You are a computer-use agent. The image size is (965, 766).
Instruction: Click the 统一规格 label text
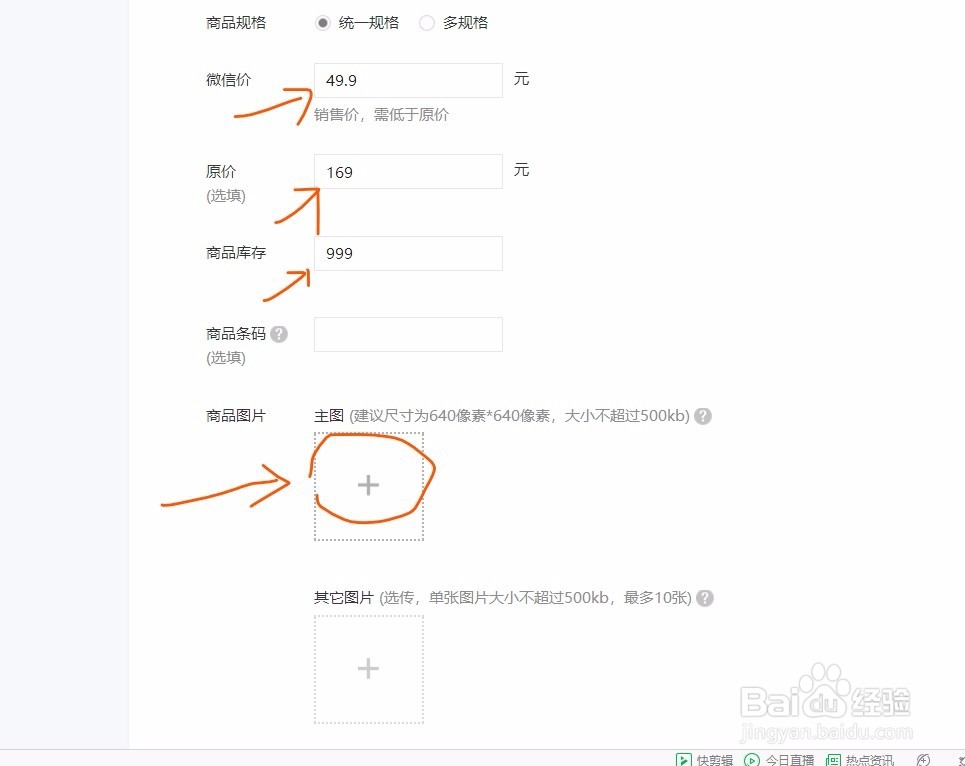pyautogui.click(x=369, y=23)
